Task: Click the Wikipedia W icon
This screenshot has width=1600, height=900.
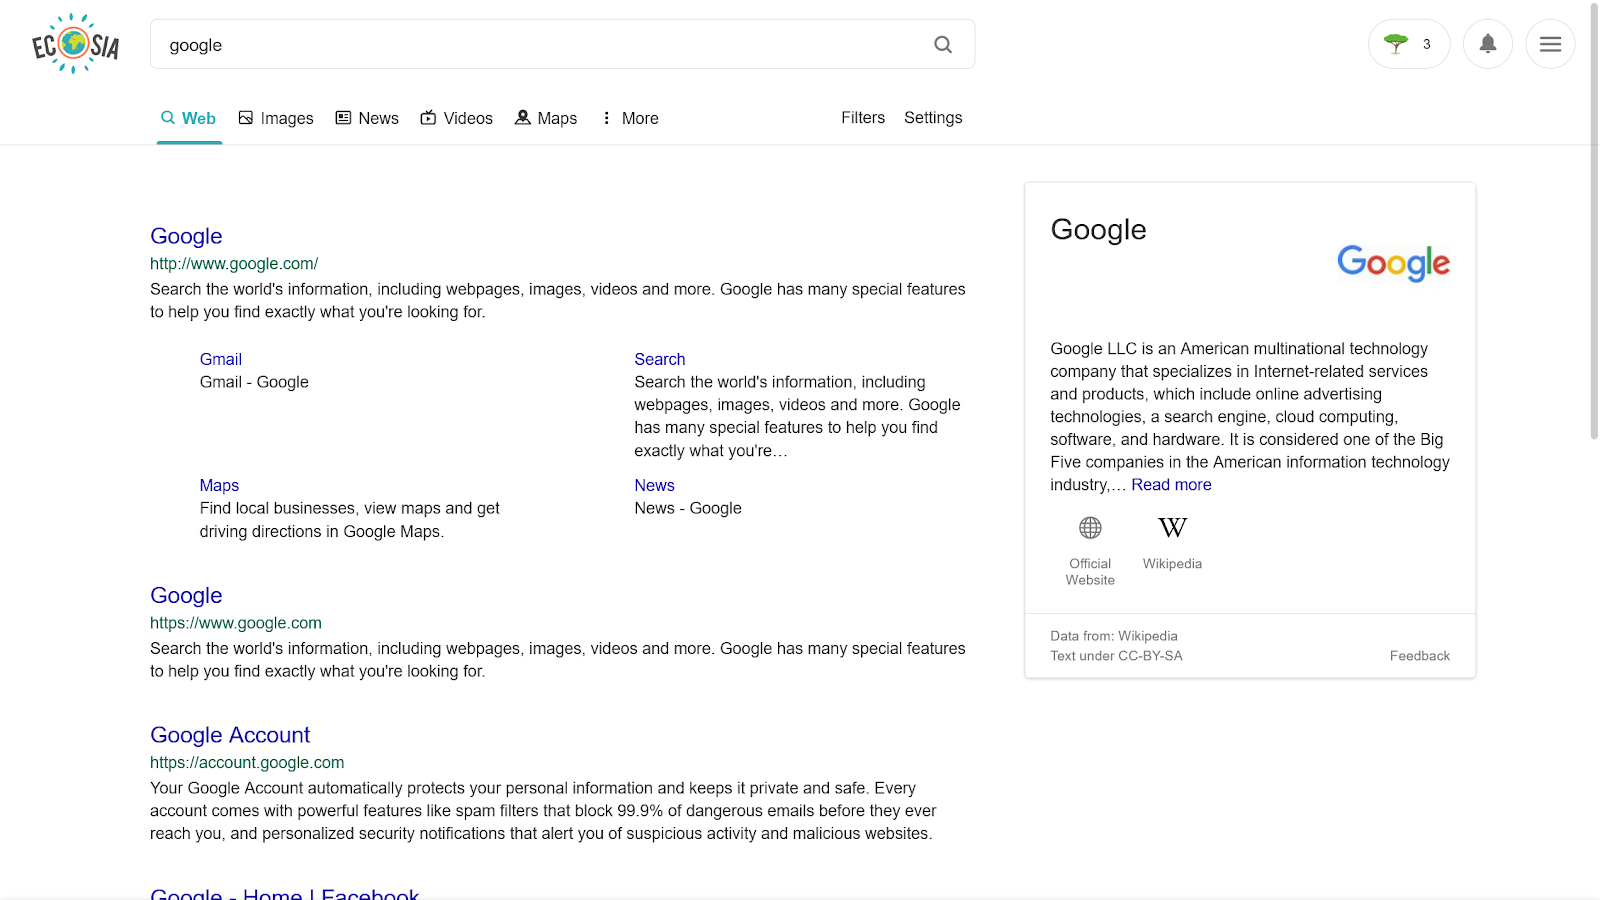Action: 1172,527
